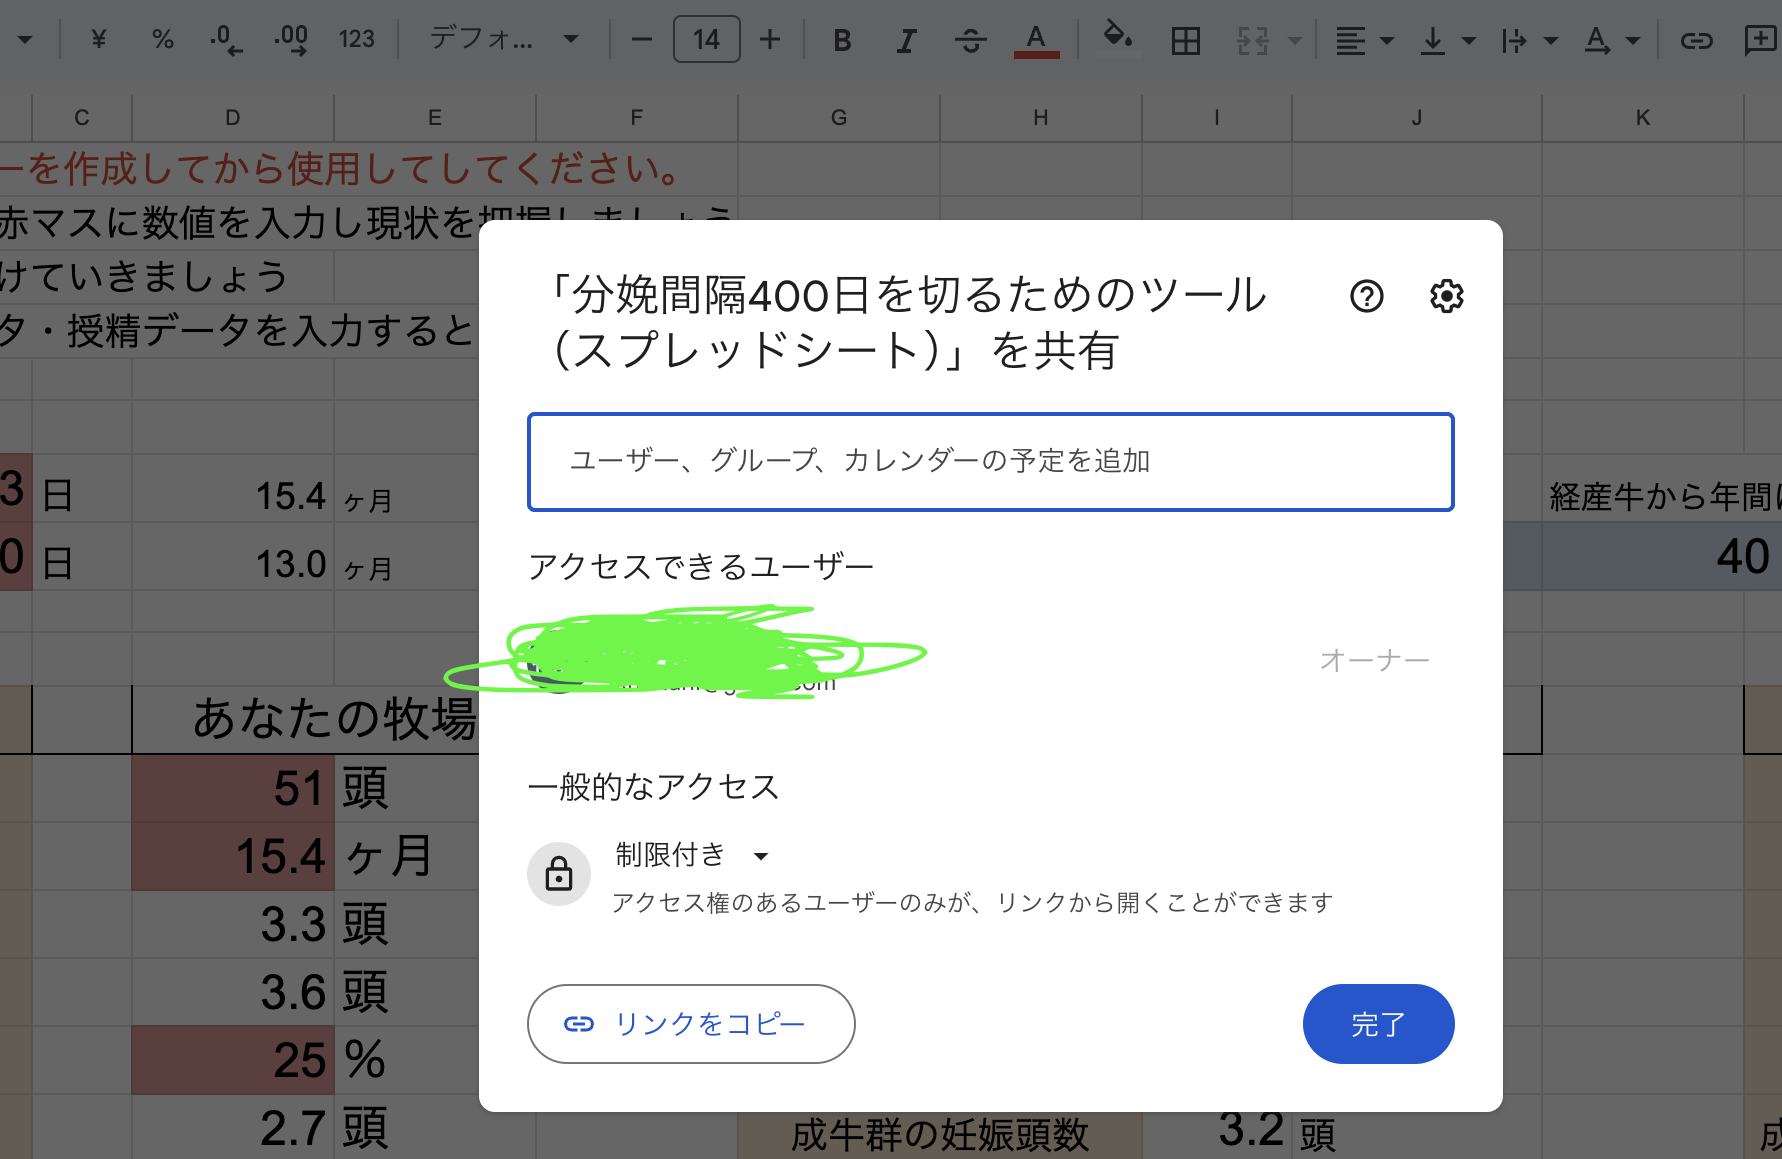This screenshot has height=1159, width=1782.
Task: Click the add users input field
Action: (x=990, y=461)
